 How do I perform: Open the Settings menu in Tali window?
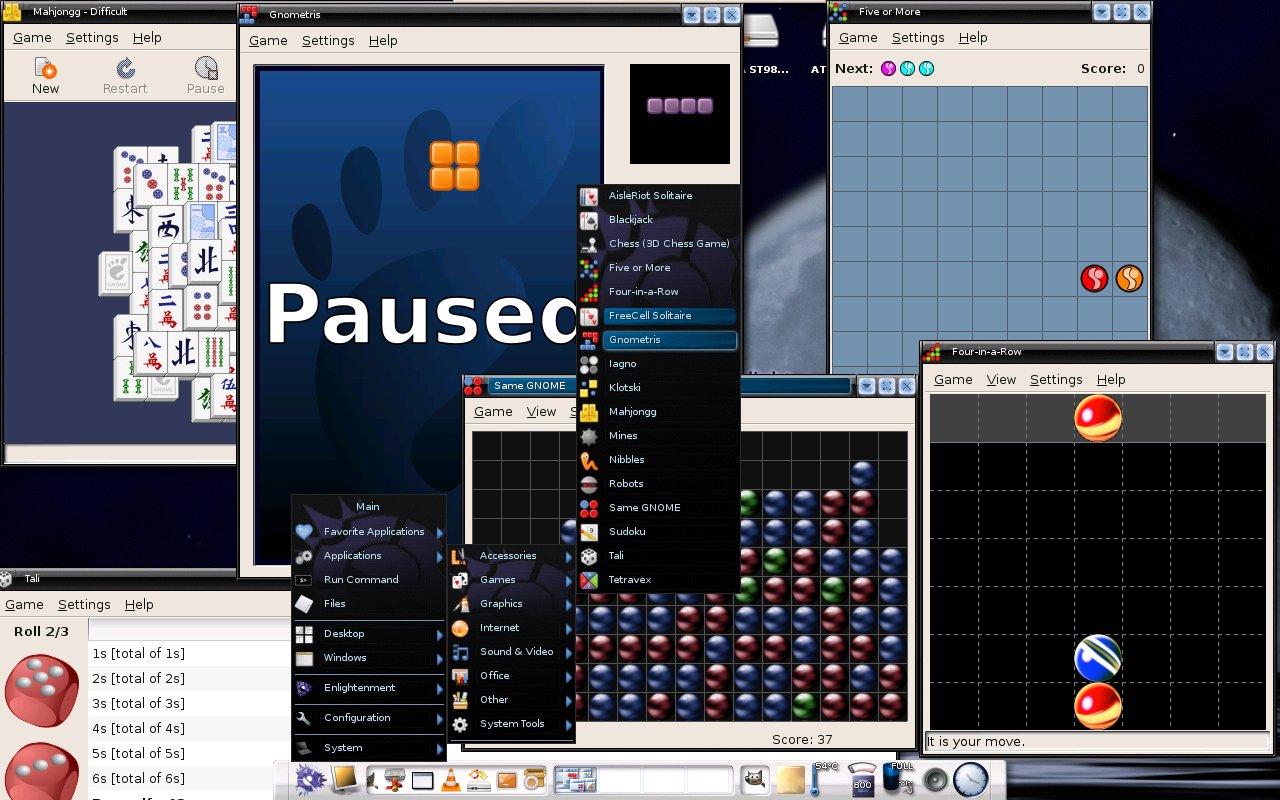(84, 605)
